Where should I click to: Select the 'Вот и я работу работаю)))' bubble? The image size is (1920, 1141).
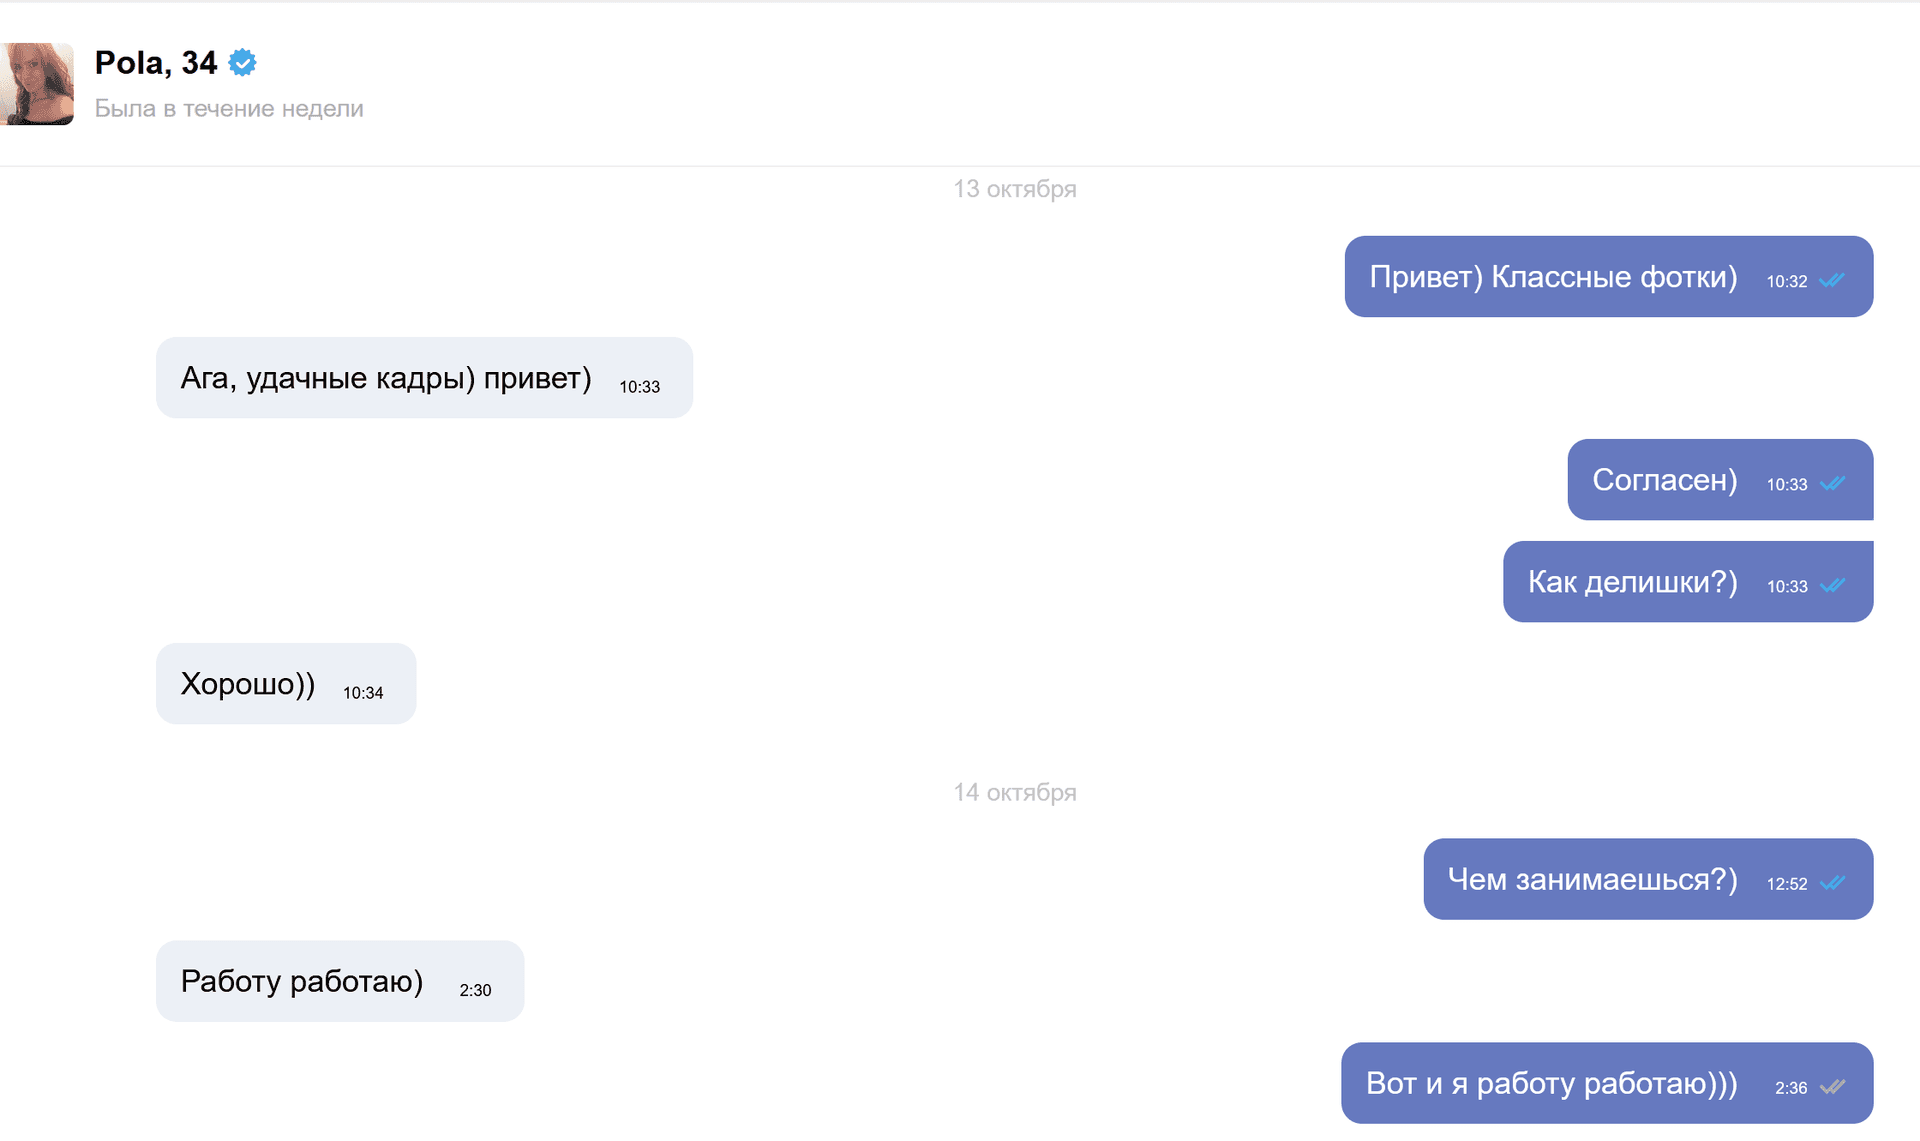1552,1083
